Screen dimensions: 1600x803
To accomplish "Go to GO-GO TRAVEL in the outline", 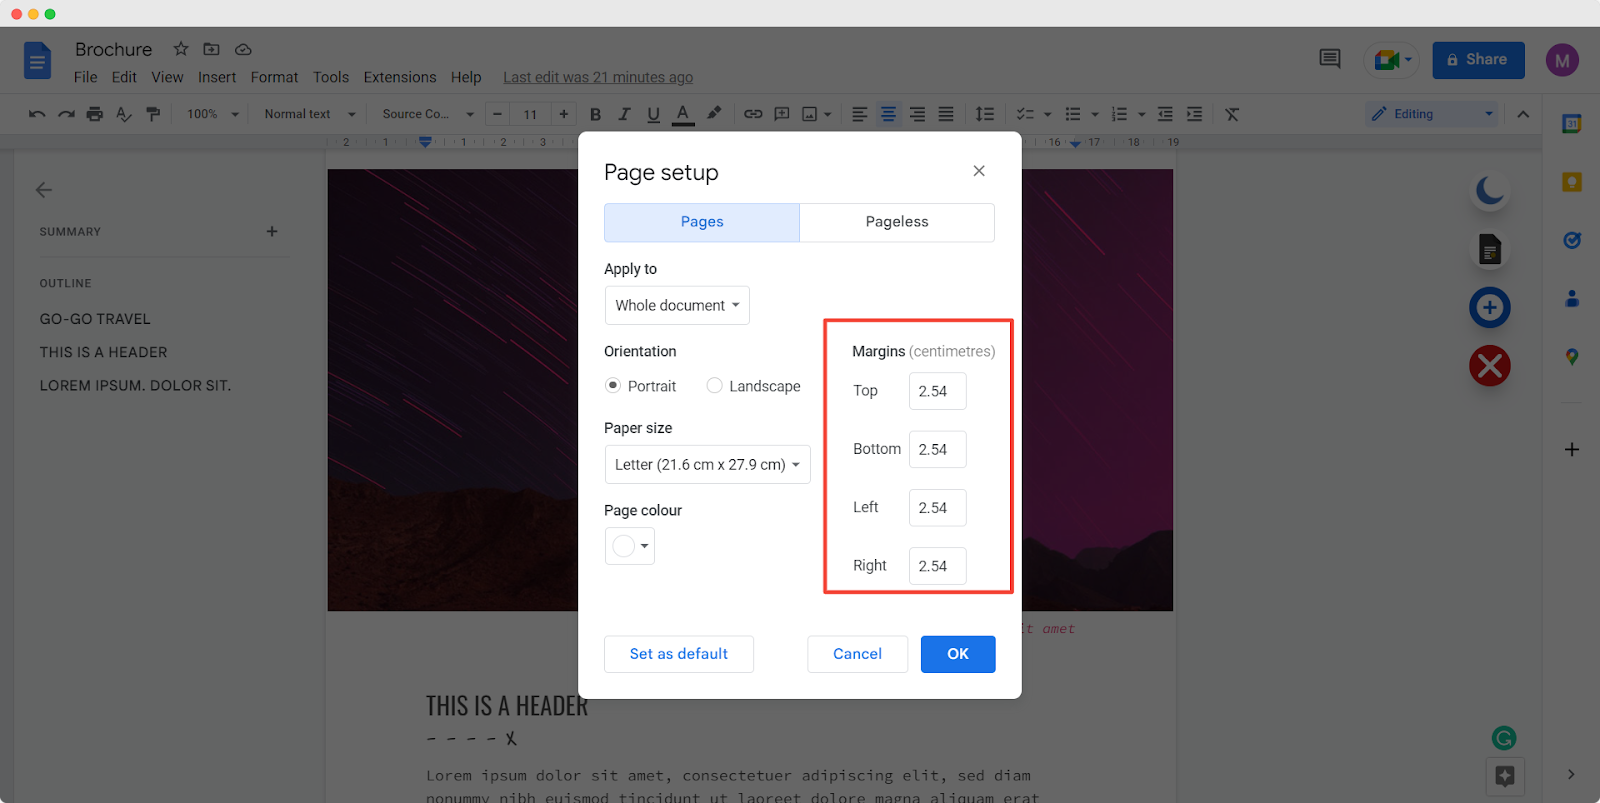I will point(95,319).
